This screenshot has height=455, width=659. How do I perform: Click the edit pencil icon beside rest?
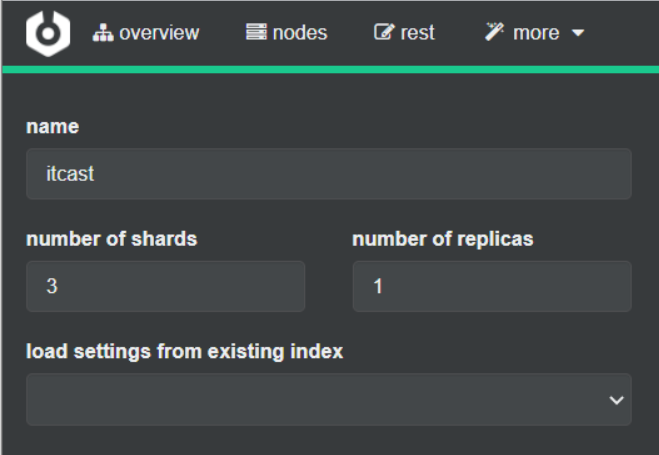click(x=383, y=33)
